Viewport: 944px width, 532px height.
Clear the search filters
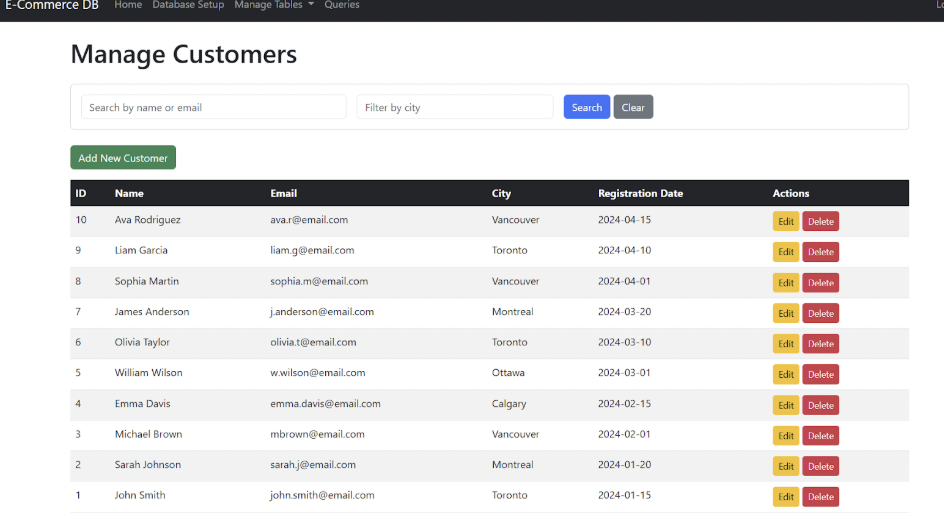[x=633, y=107]
